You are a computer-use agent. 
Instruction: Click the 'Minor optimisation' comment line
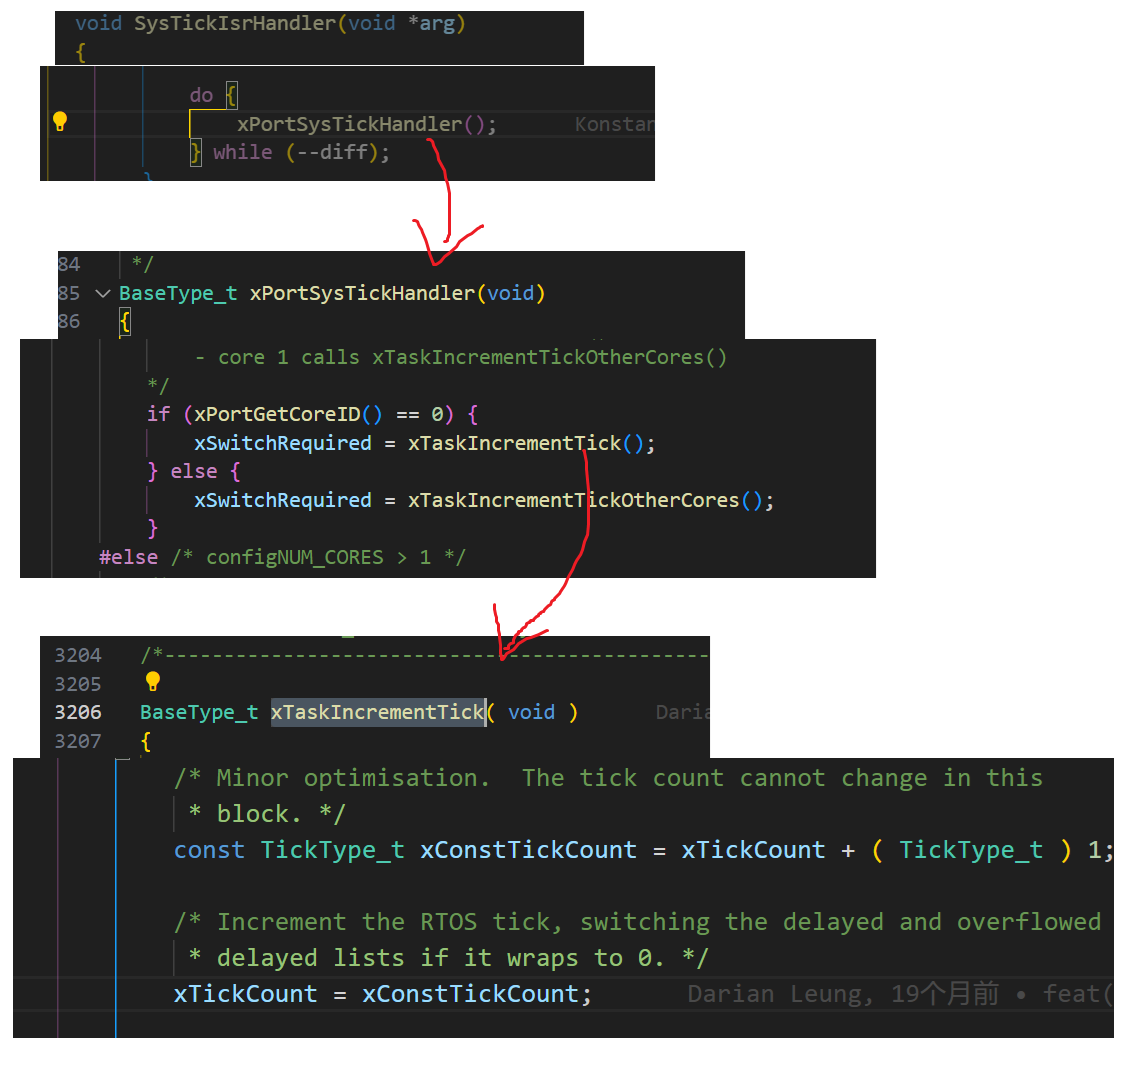(x=609, y=778)
